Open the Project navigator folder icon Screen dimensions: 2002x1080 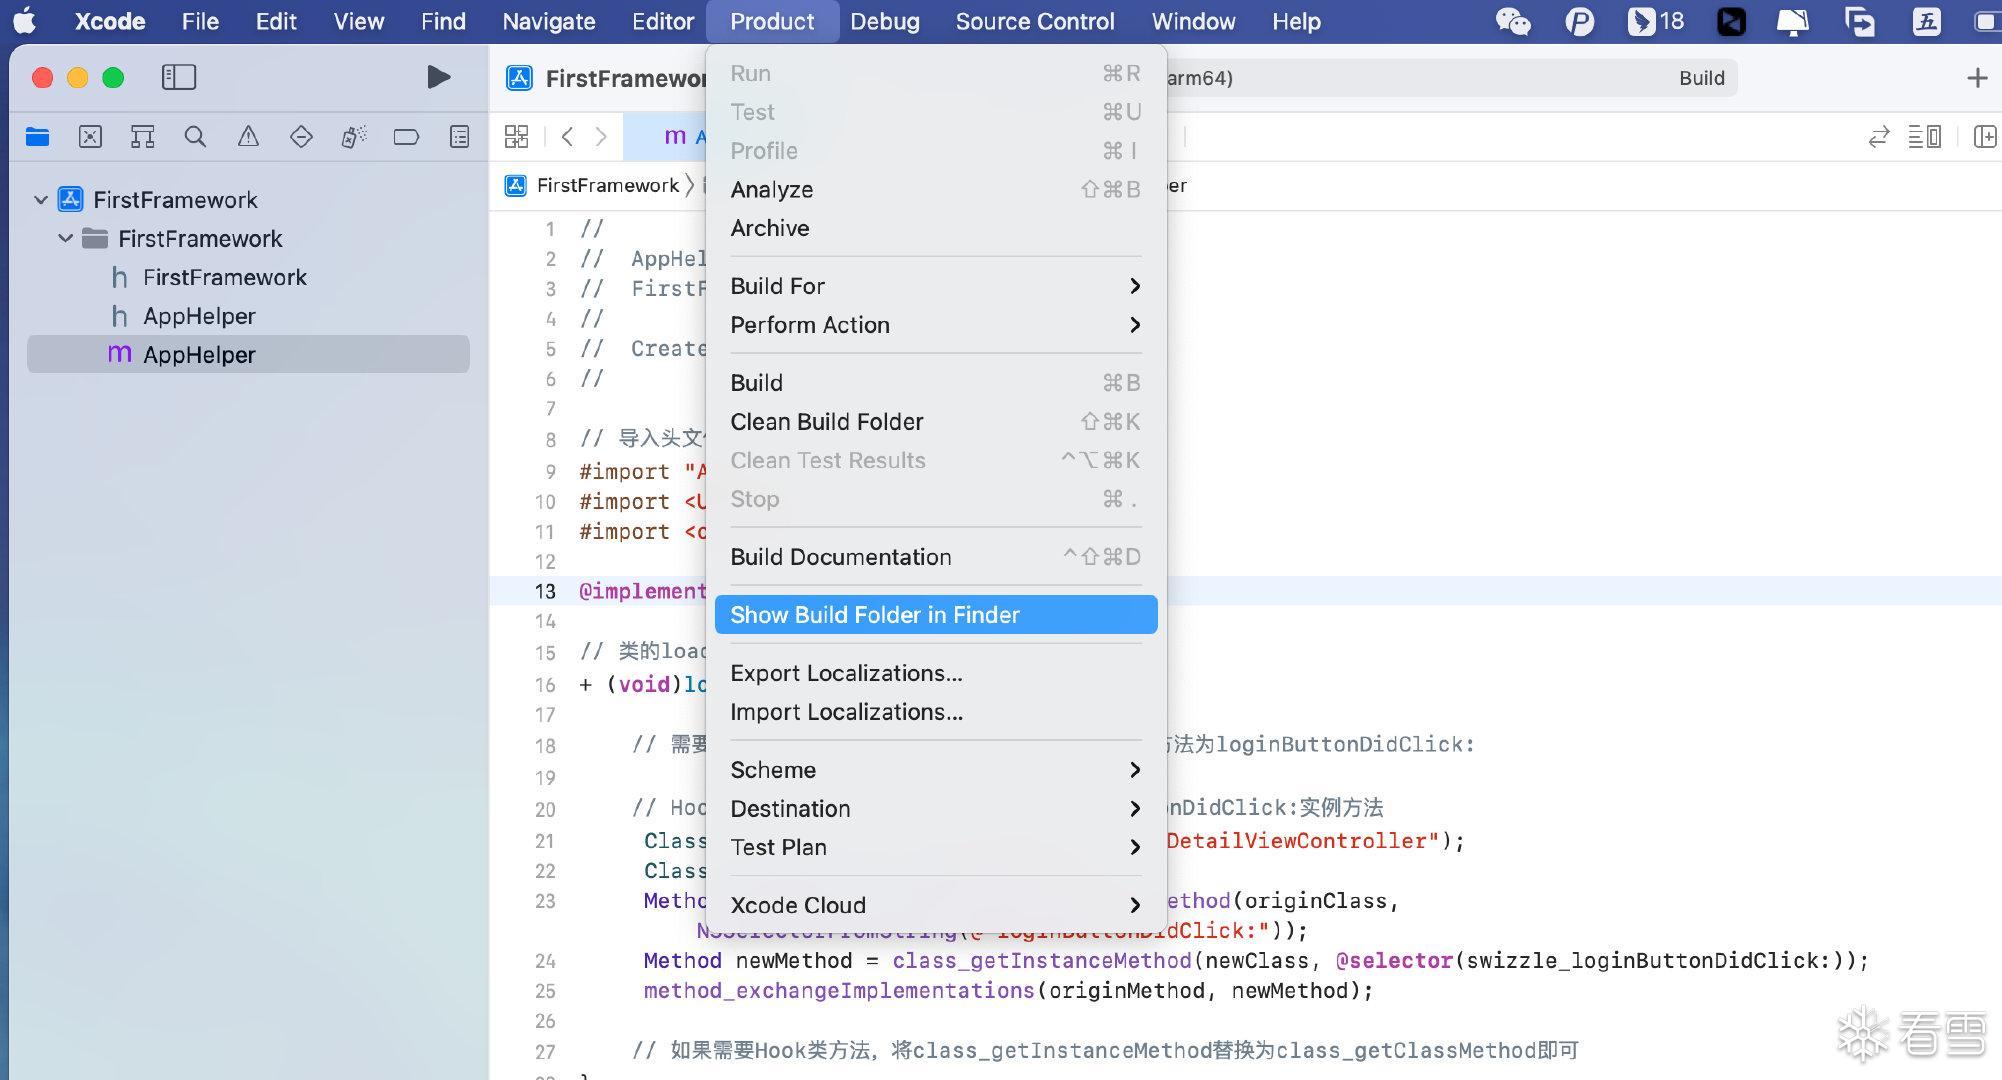[37, 137]
